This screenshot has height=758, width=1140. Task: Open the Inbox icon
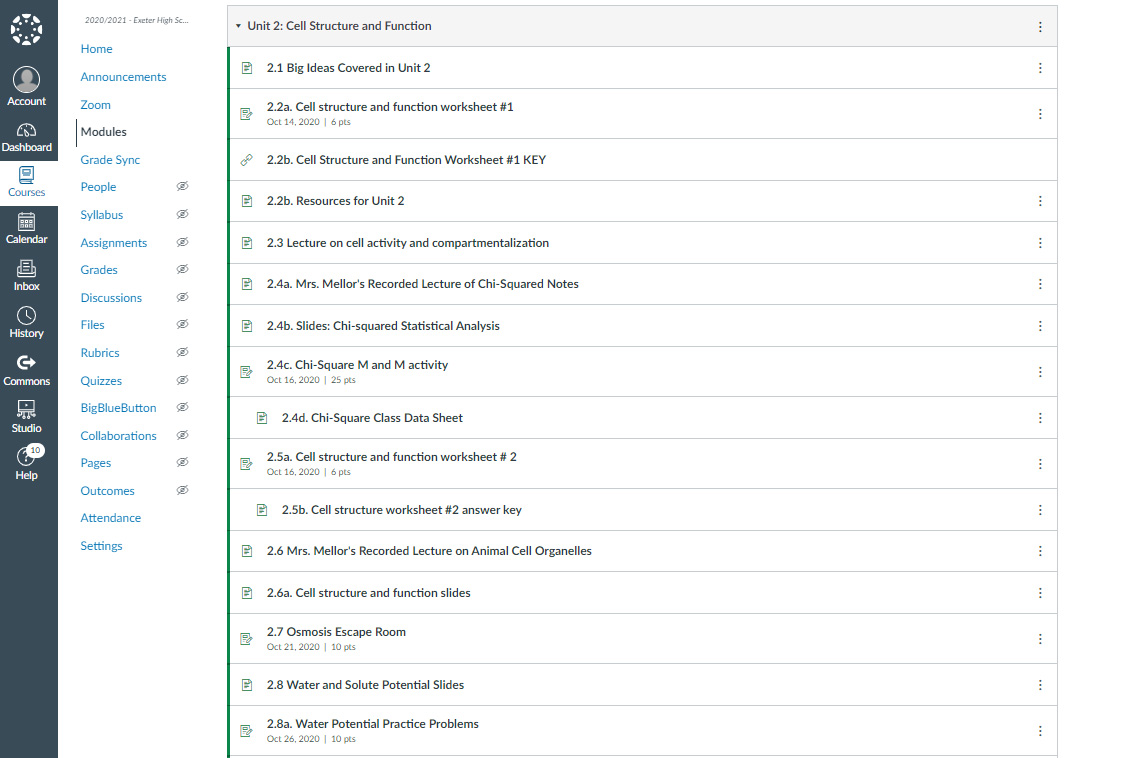pyautogui.click(x=27, y=269)
